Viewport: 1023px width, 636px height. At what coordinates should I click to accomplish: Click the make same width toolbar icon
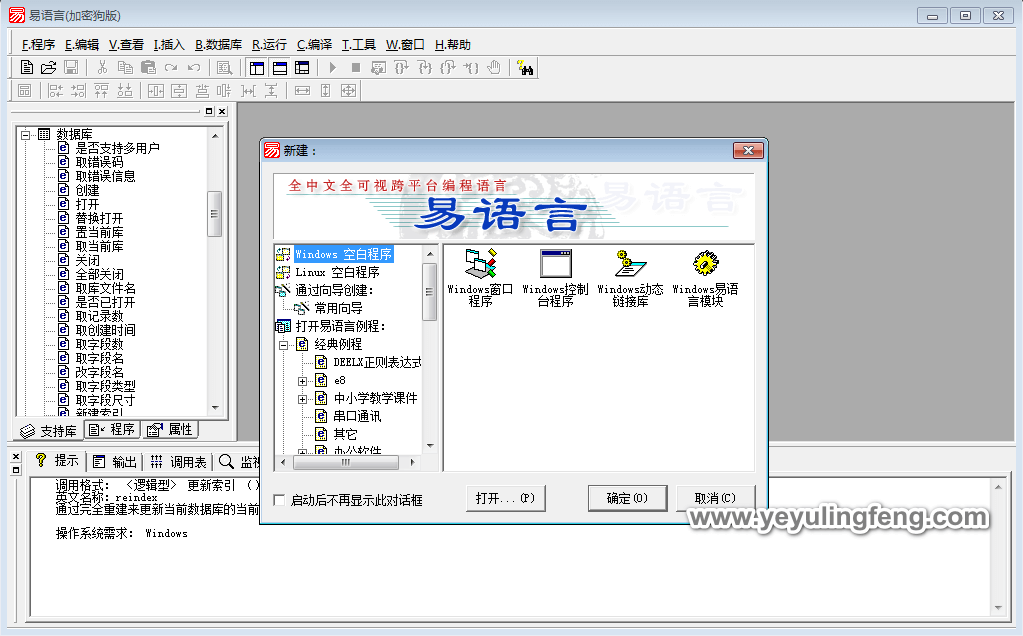click(302, 91)
